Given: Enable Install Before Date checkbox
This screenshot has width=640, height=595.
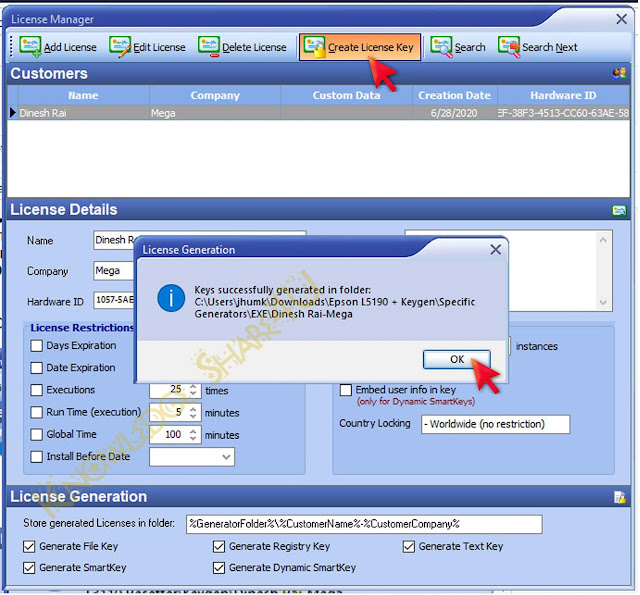Looking at the screenshot, I should 36,456.
